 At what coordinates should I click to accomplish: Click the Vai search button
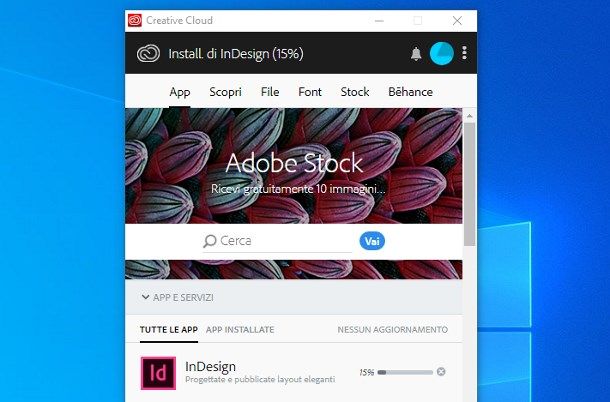tap(372, 241)
